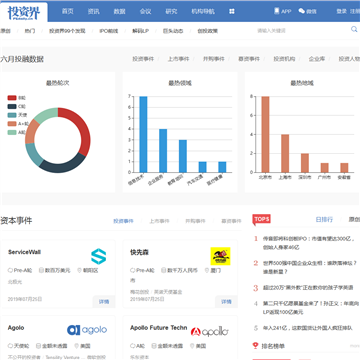Click the Agolo company name
Viewport: 360px width, 360px height.
tap(16, 328)
